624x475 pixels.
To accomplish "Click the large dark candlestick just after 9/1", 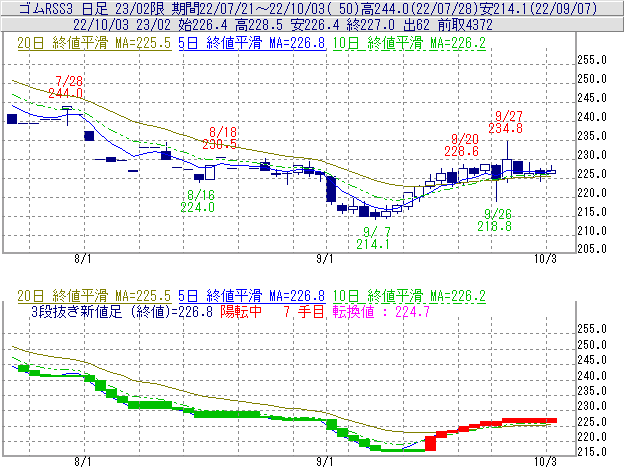I will coord(331,189).
